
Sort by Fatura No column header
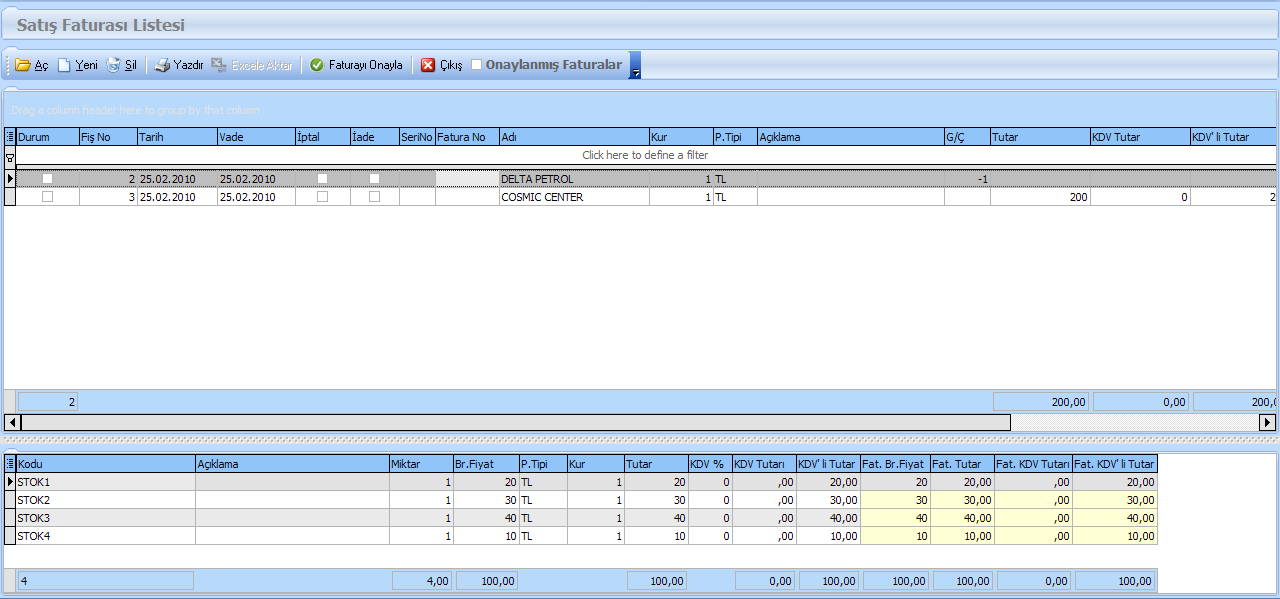[x=467, y=137]
